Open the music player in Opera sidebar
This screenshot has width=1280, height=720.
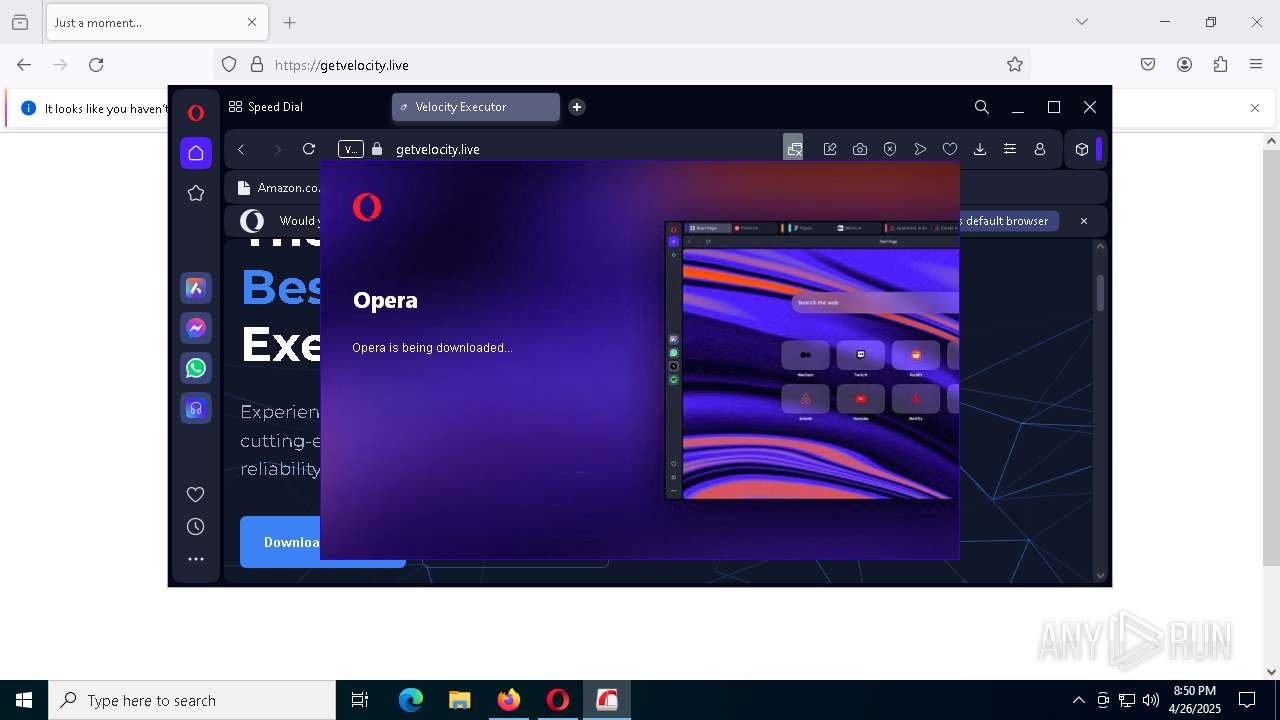[196, 408]
